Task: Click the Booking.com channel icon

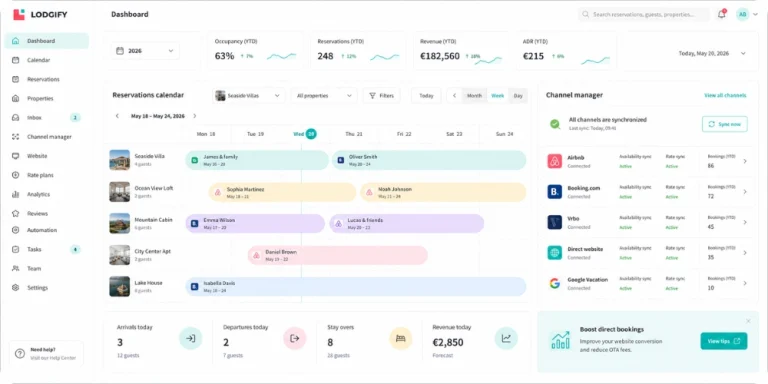Action: pos(554,192)
